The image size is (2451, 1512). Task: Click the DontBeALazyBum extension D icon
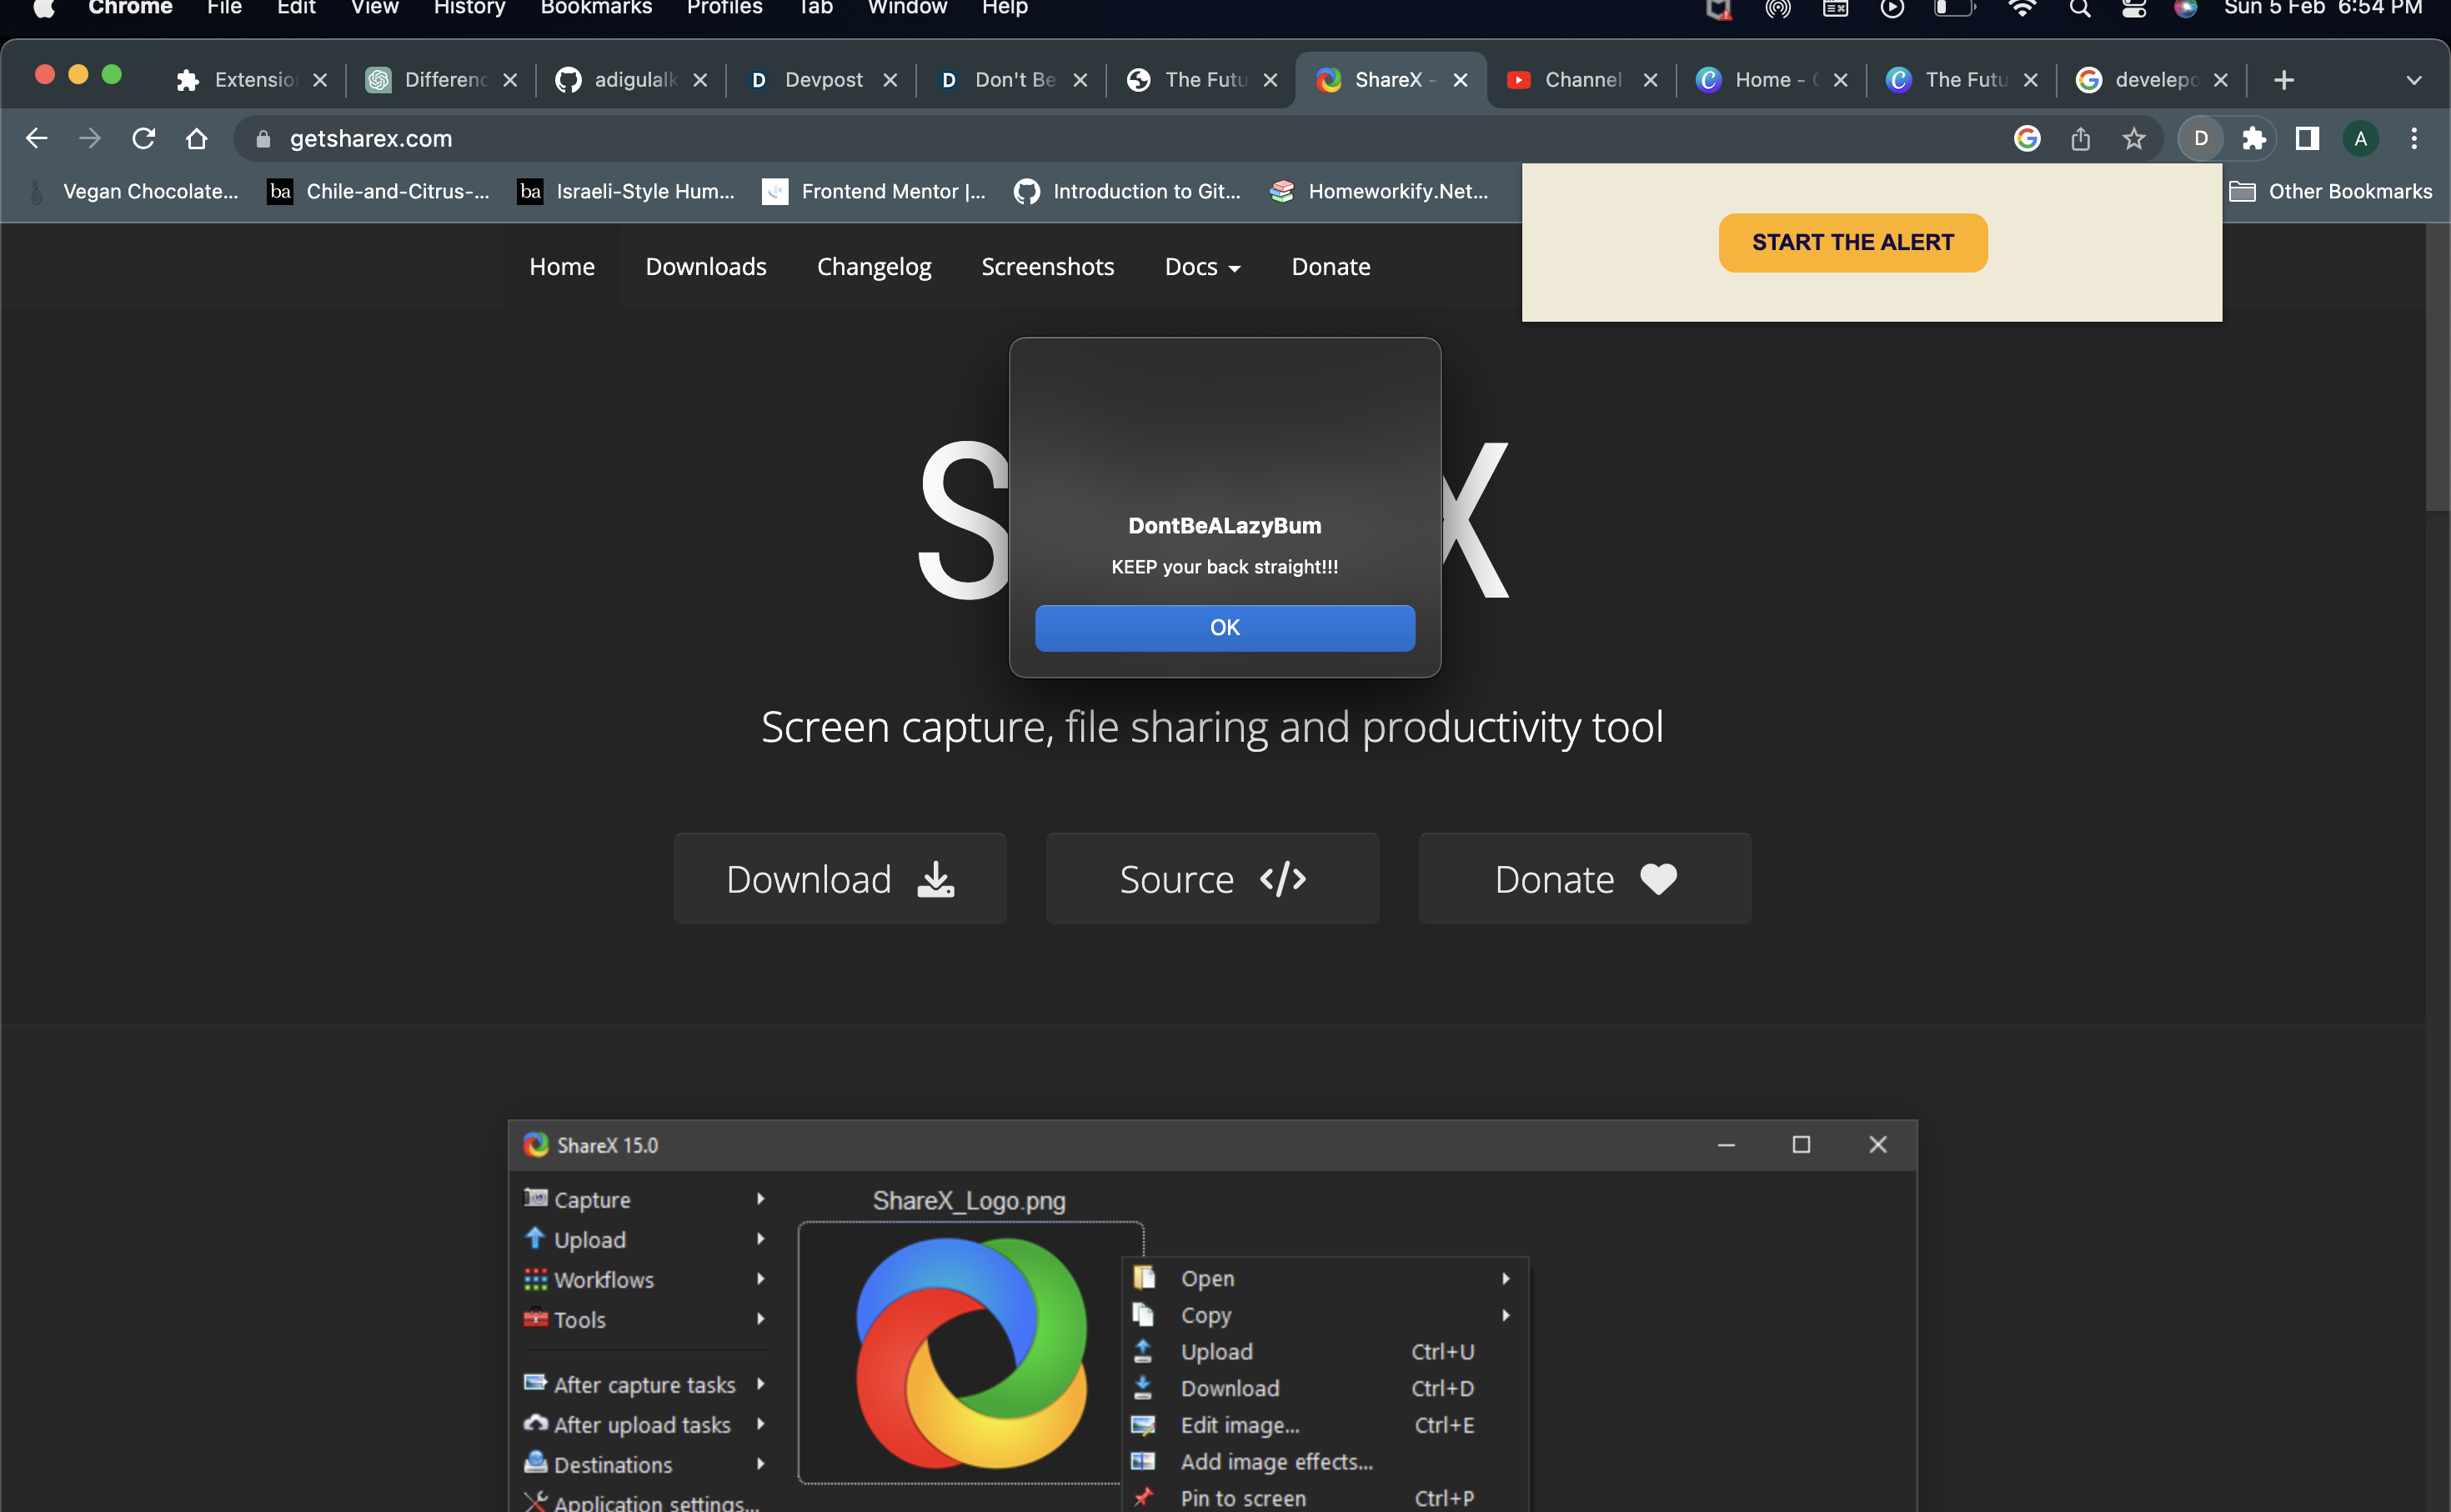(2200, 138)
